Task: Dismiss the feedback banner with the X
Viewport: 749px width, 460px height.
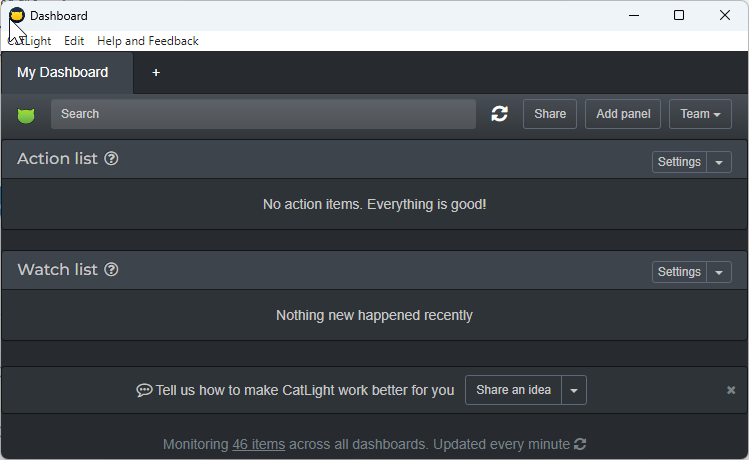Action: pos(731,390)
